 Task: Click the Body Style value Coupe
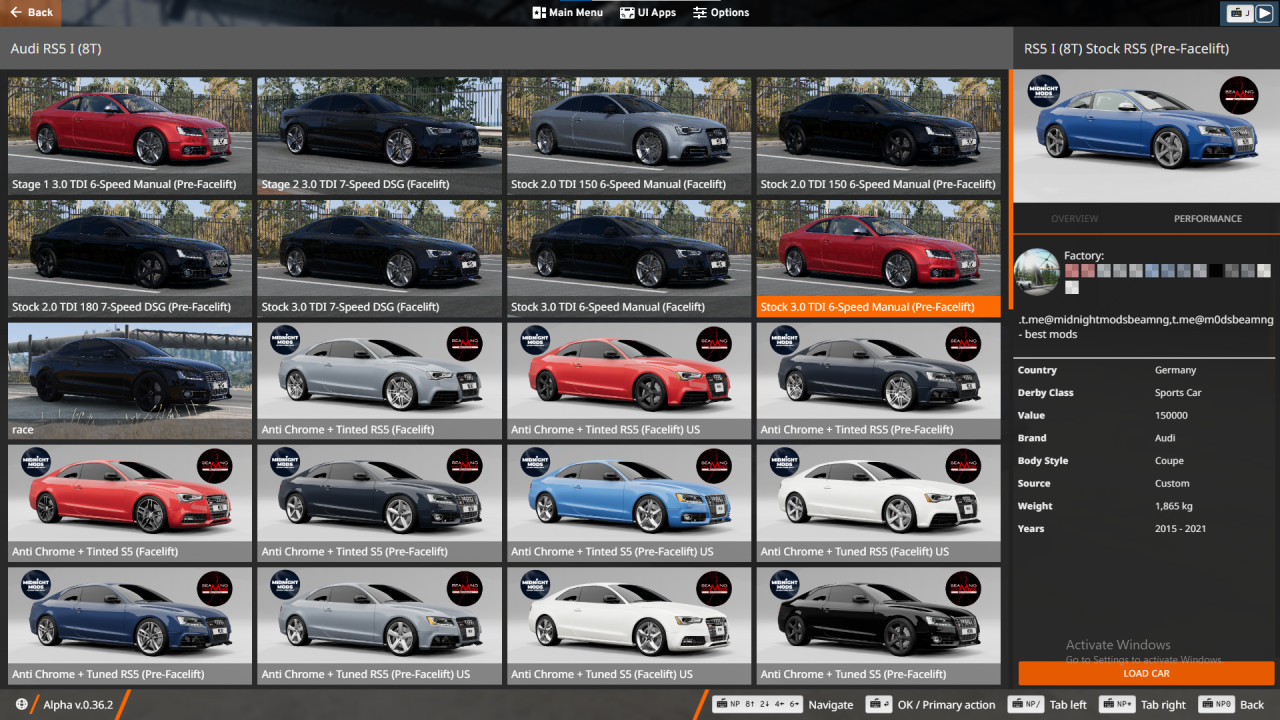click(x=1169, y=461)
